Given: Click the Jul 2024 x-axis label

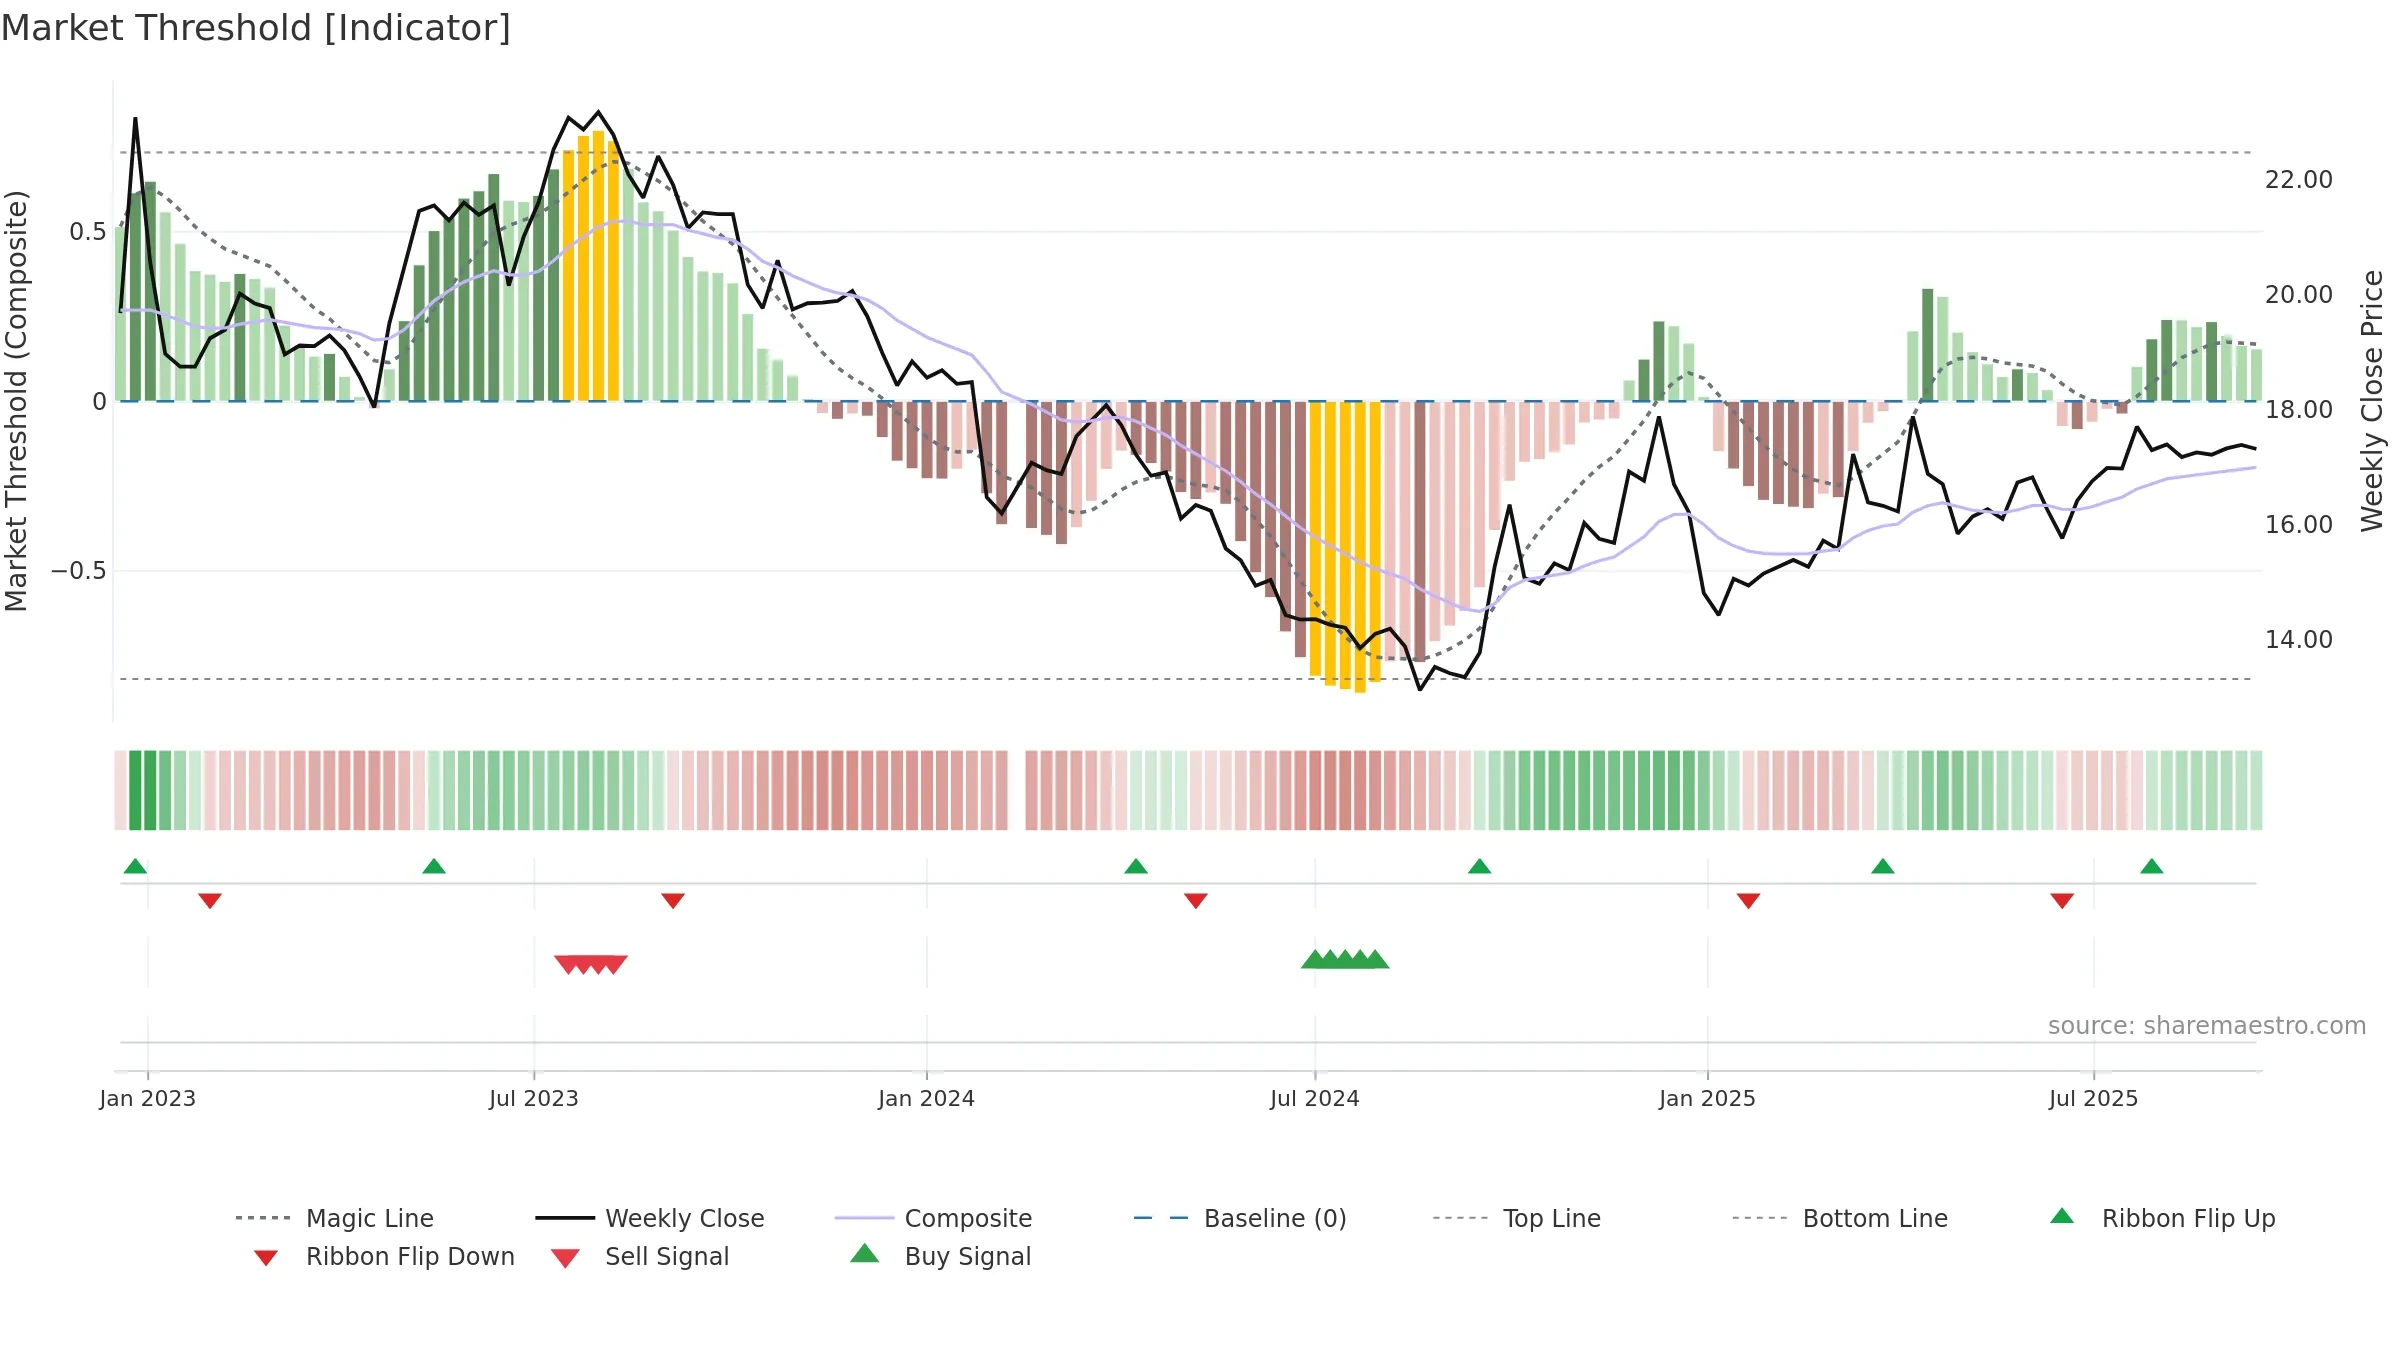Looking at the screenshot, I should tap(1315, 1099).
